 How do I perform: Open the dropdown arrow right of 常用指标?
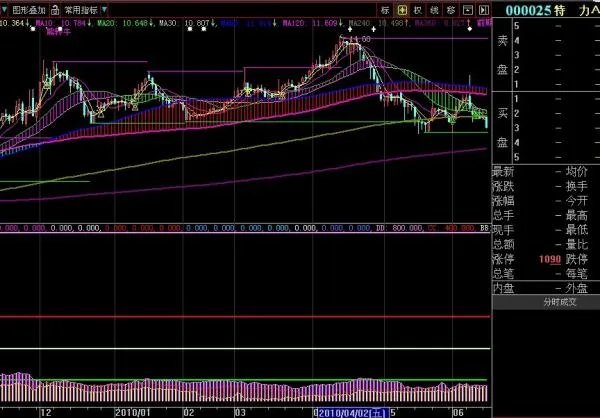pyautogui.click(x=105, y=10)
